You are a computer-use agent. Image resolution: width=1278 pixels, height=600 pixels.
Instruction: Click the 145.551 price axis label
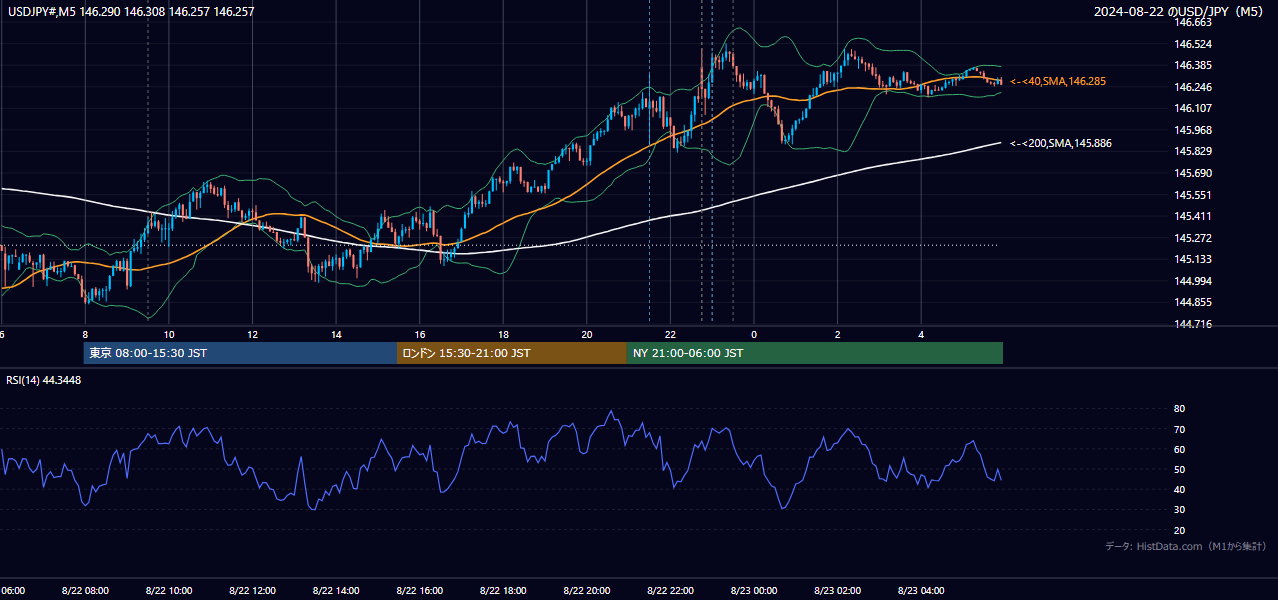[x=1193, y=195]
